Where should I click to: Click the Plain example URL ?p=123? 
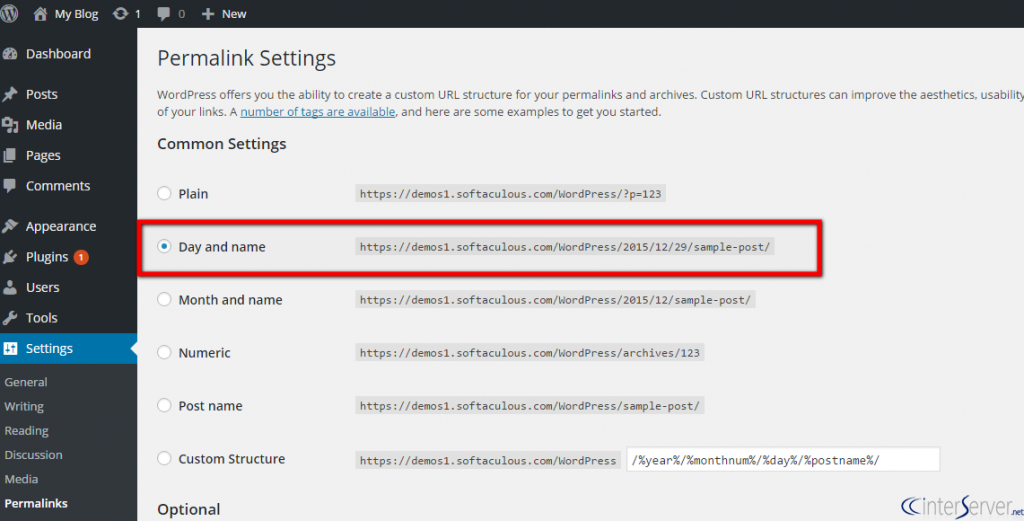coord(510,194)
